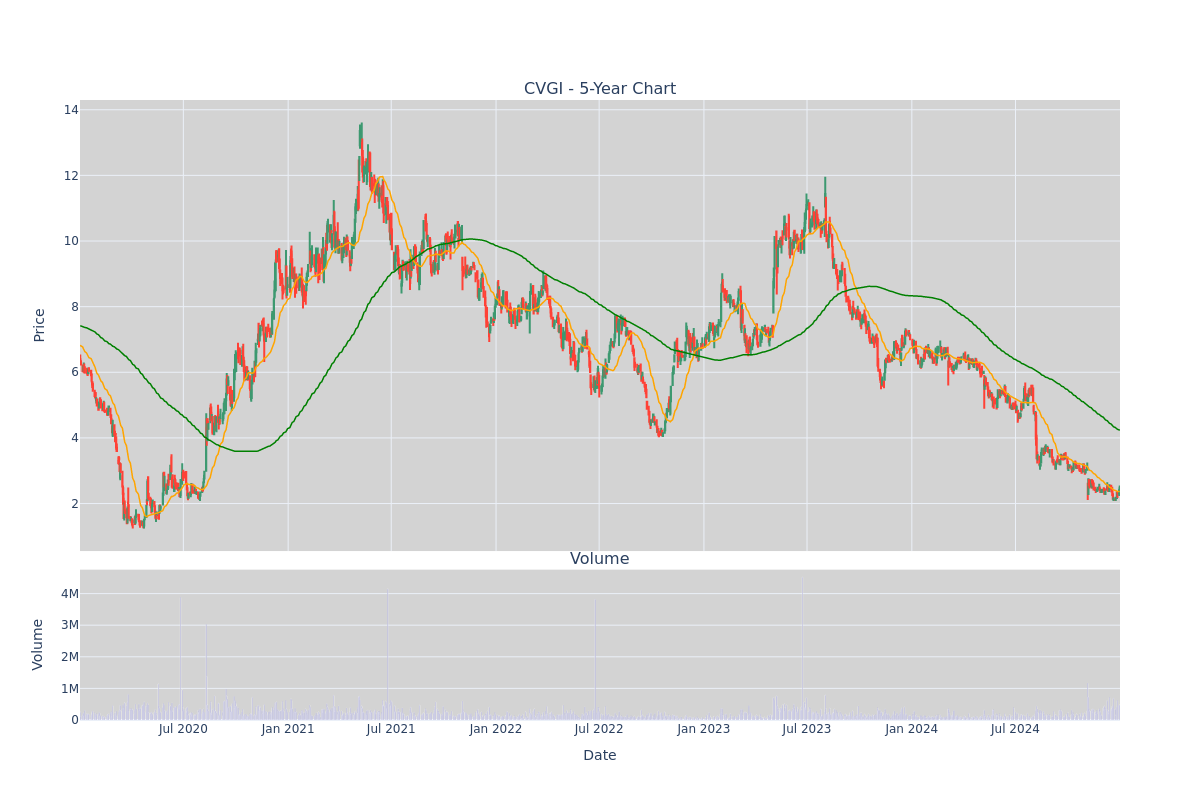Select the "Jul 2024" date tick label

tap(1015, 729)
